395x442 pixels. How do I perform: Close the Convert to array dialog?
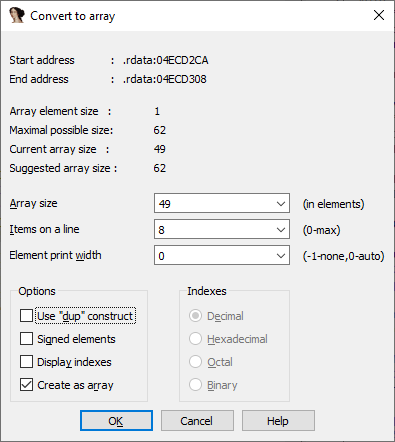pos(379,15)
